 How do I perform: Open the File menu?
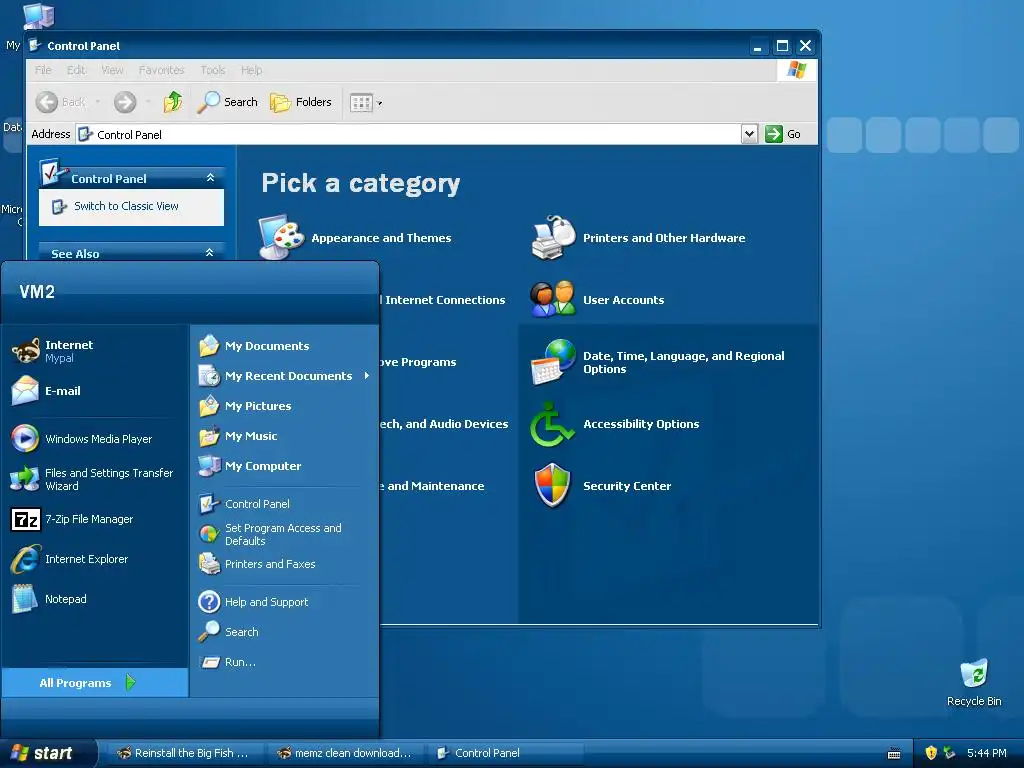click(x=43, y=70)
